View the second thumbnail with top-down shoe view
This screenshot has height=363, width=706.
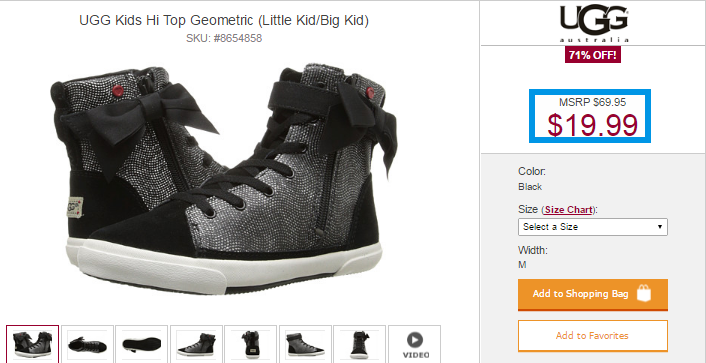click(87, 344)
